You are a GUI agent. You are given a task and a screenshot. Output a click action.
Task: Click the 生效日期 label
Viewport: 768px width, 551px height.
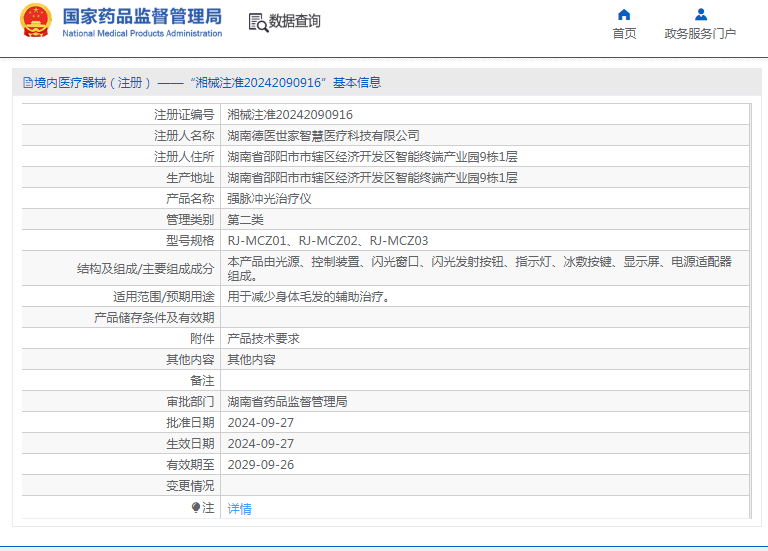click(x=190, y=444)
